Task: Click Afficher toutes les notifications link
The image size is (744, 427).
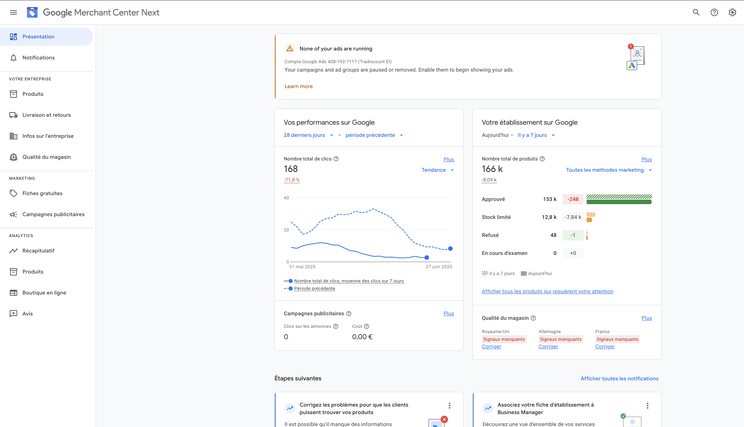Action: pyautogui.click(x=619, y=379)
